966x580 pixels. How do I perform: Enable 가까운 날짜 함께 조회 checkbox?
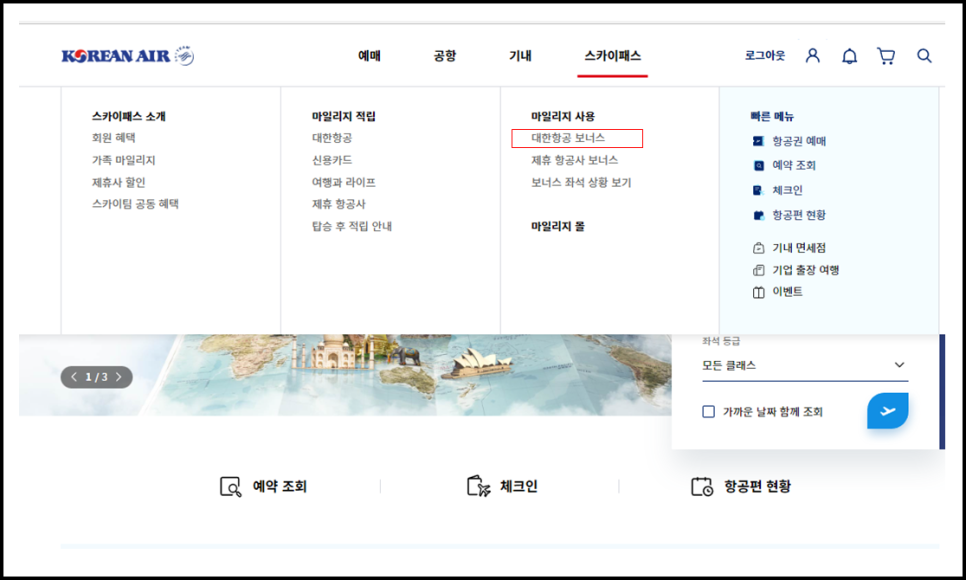pyautogui.click(x=708, y=412)
